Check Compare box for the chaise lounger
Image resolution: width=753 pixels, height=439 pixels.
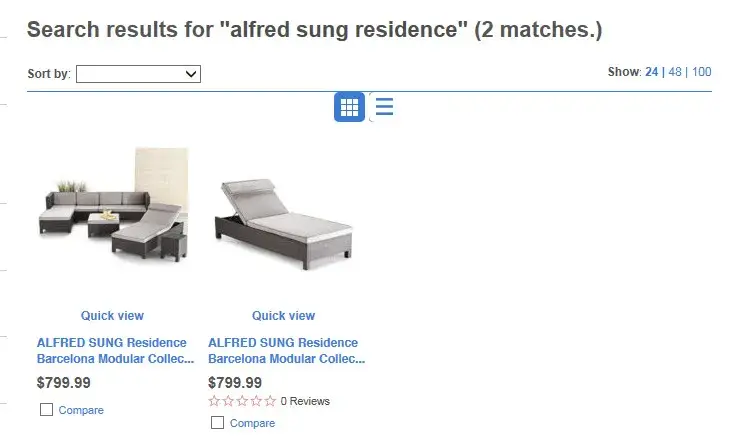click(217, 423)
